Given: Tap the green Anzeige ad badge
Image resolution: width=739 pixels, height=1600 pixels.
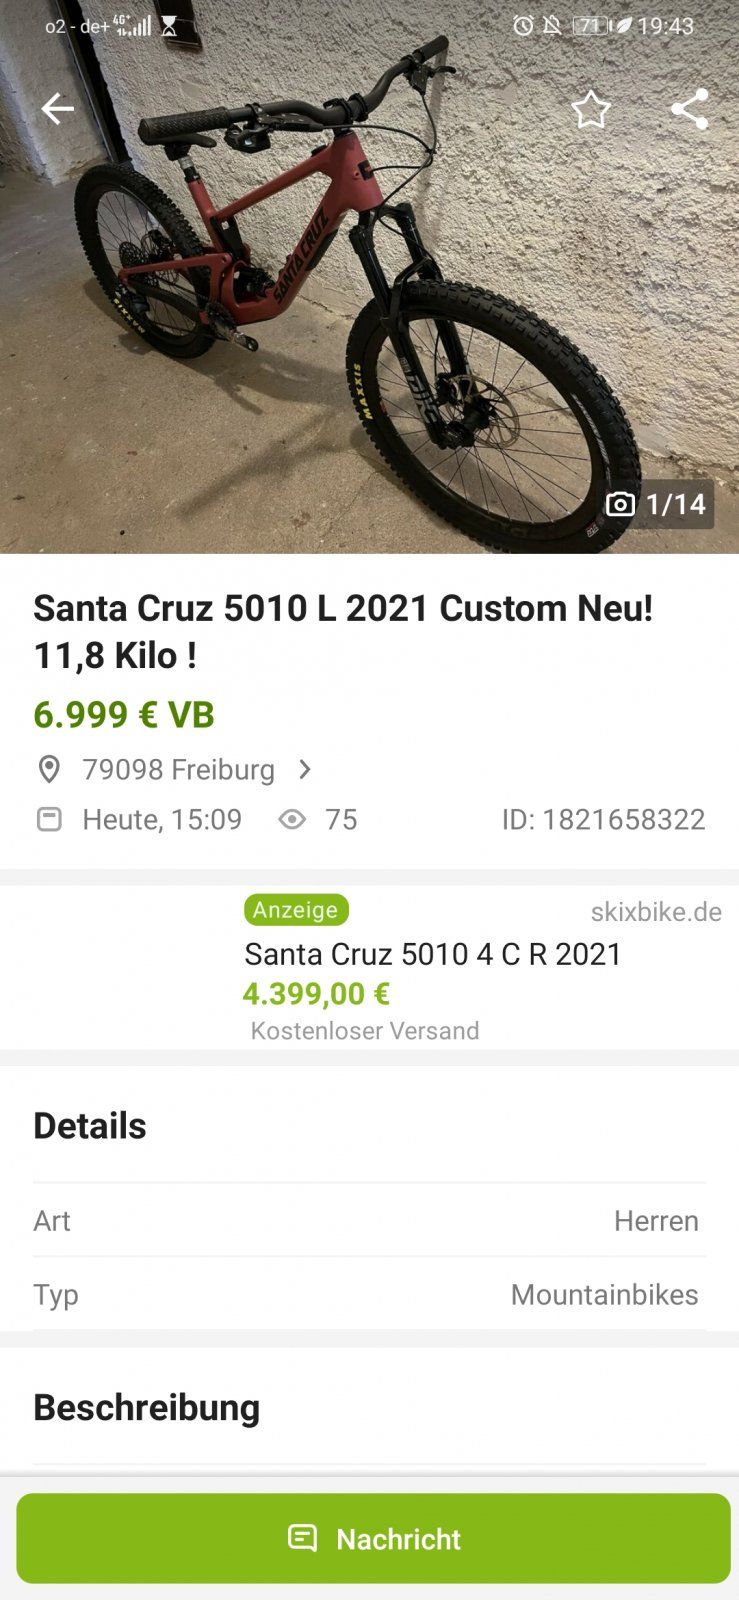Looking at the screenshot, I should coord(296,910).
